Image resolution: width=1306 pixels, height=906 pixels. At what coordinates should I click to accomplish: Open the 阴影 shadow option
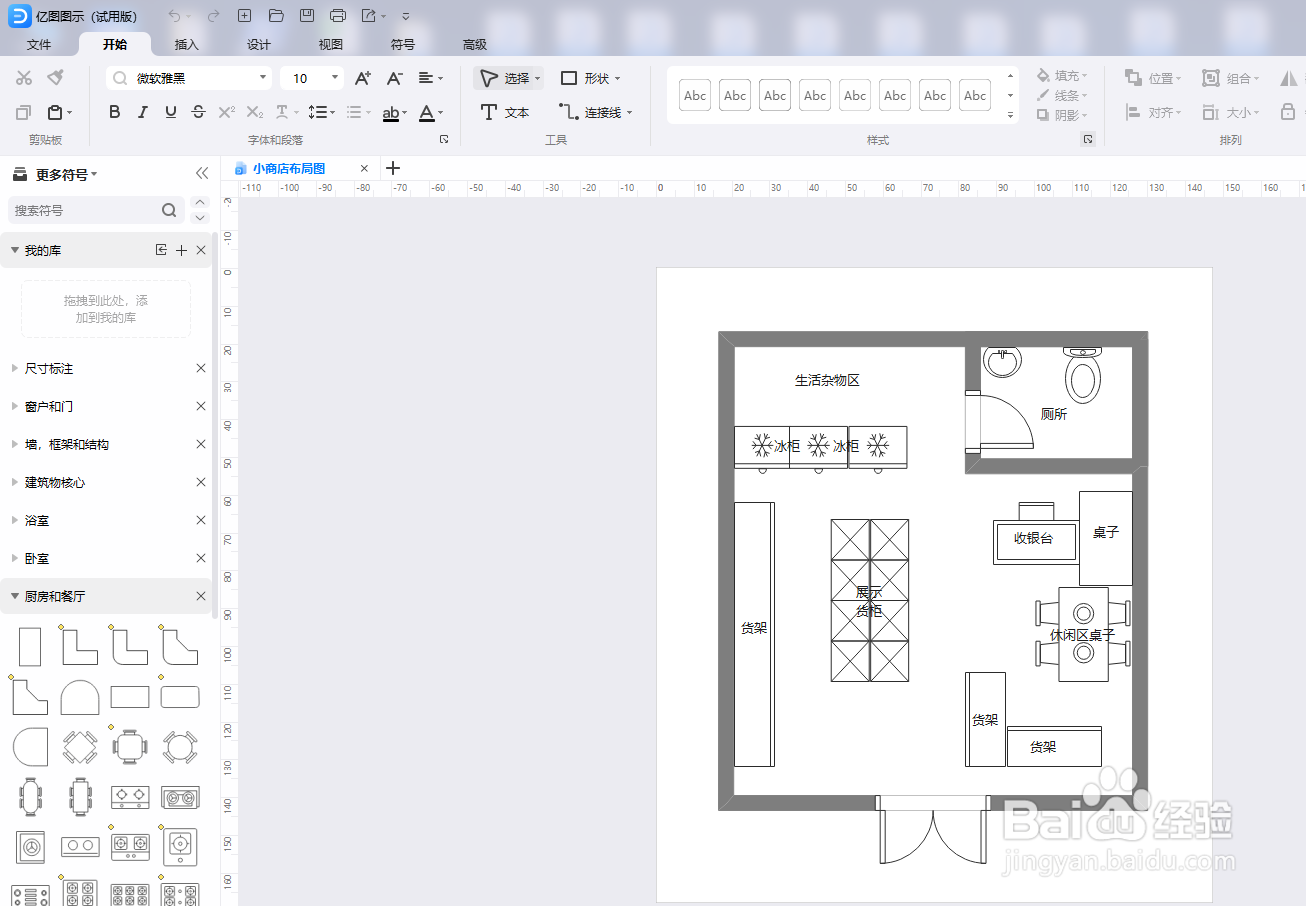(1061, 115)
